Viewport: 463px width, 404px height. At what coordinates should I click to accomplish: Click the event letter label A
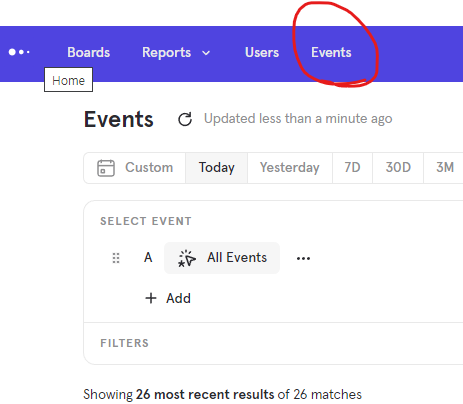(148, 258)
